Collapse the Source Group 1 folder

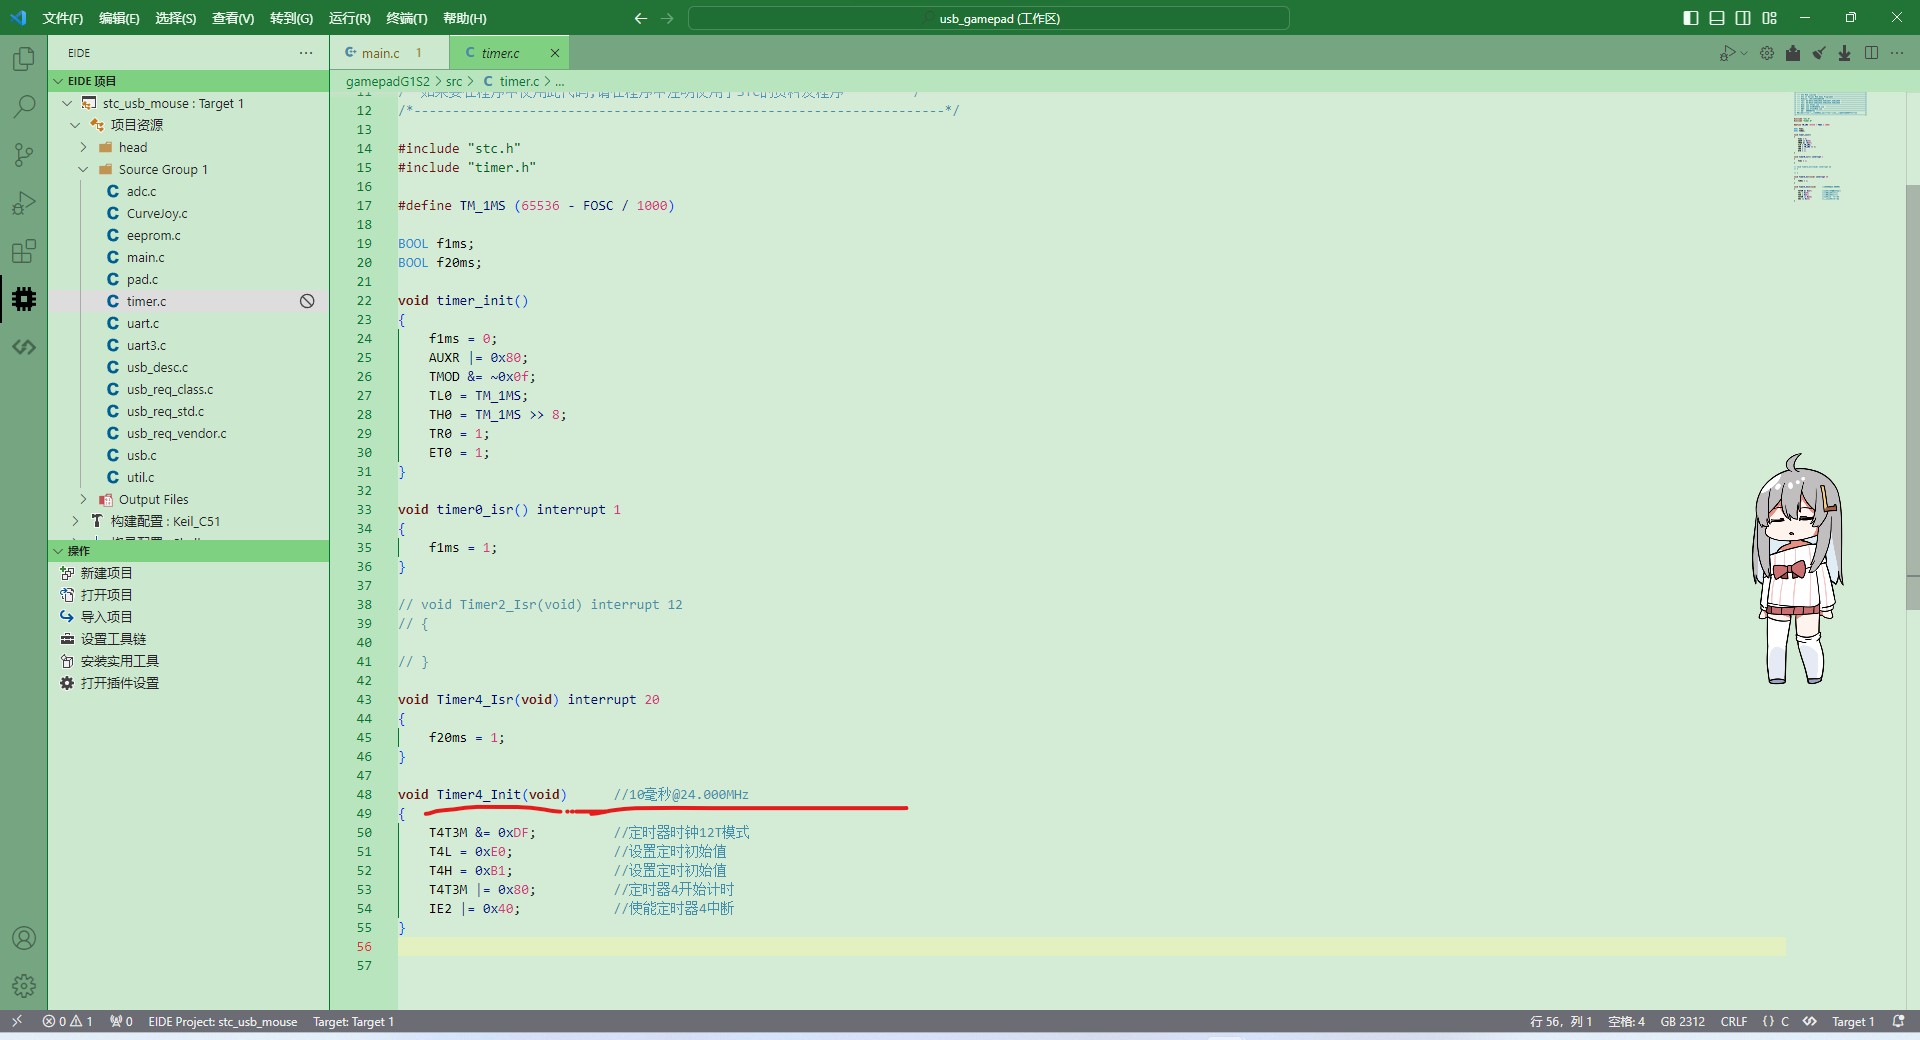(84, 169)
